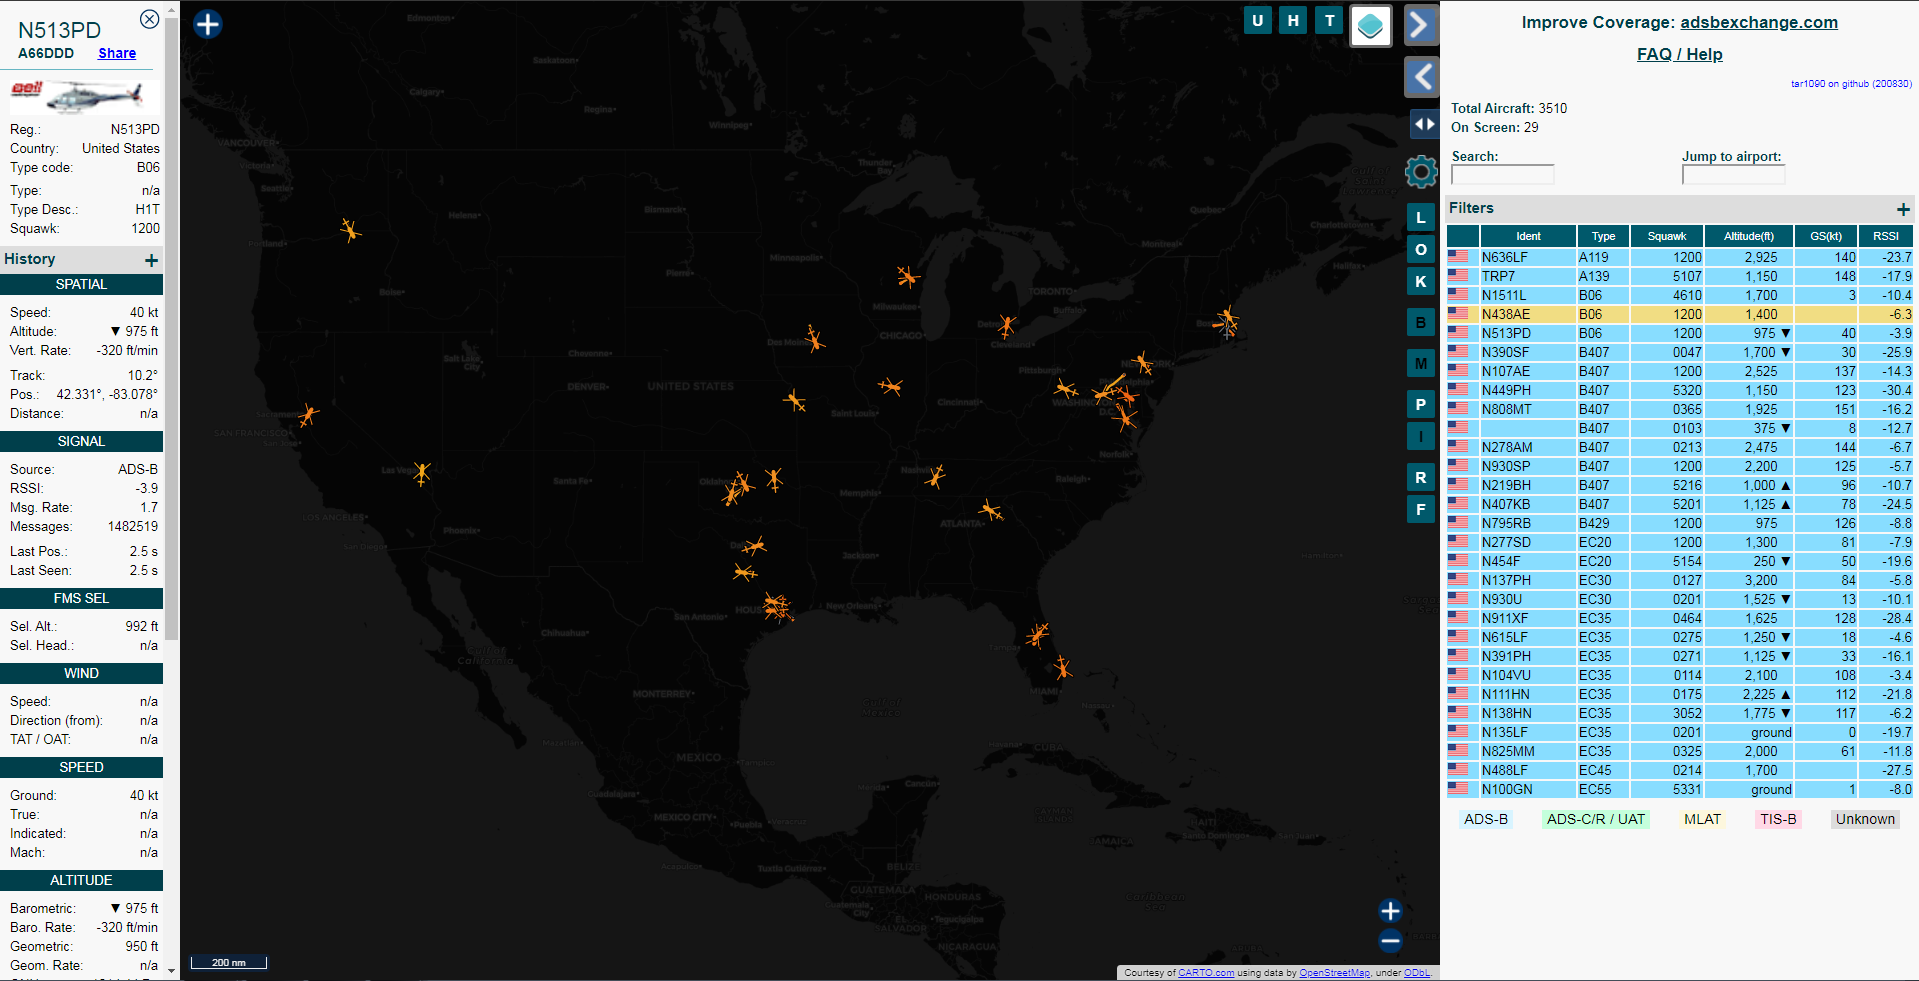Screen dimensions: 1919x981
Task: Close the N513PD aircraft info panel
Action: (149, 19)
